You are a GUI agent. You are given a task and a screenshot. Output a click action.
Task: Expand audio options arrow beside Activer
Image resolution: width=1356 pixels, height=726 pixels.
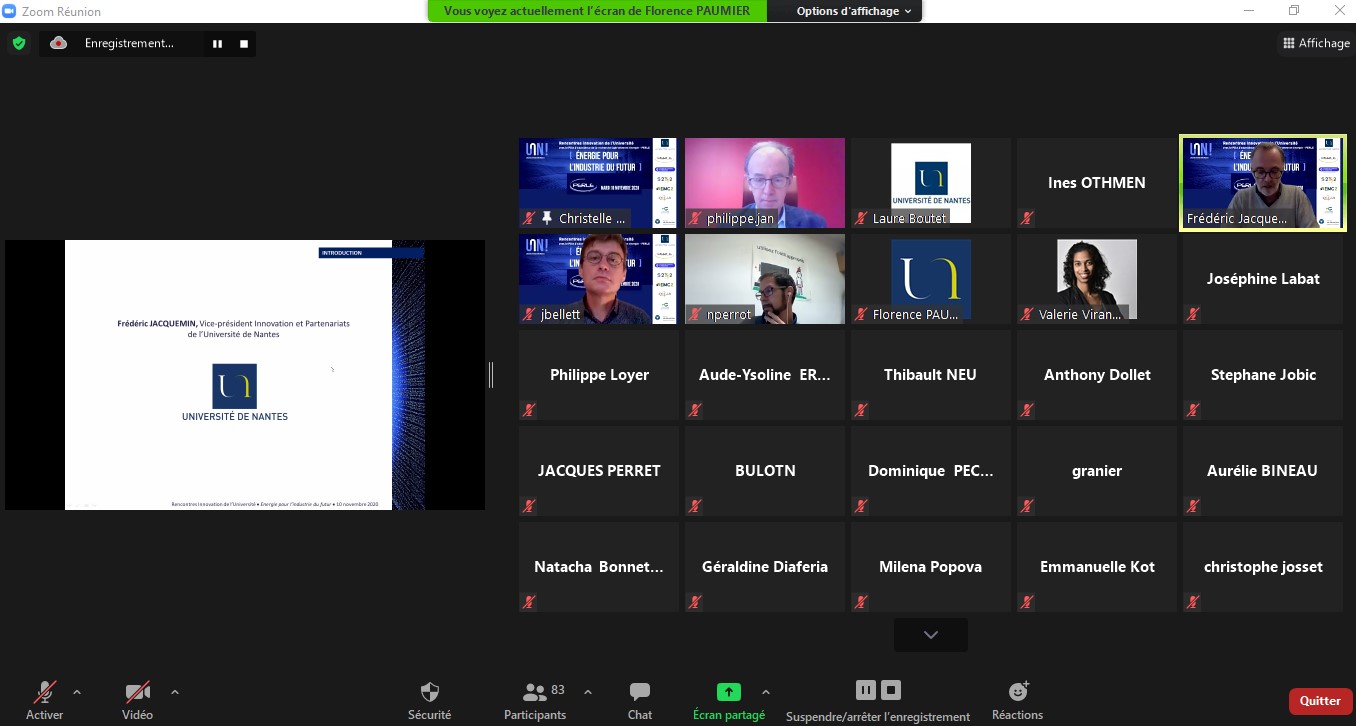tap(77, 691)
